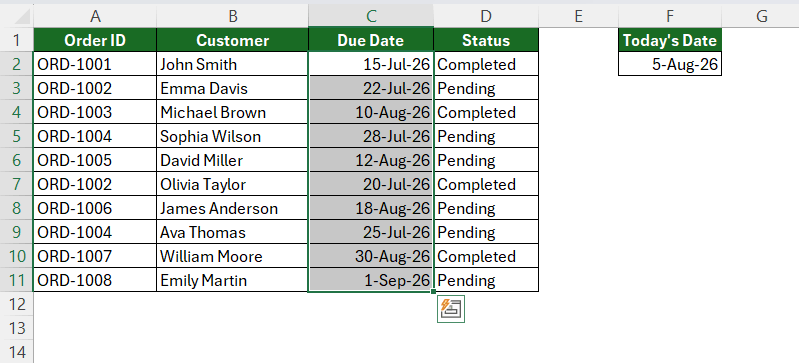Select Emily Martin's Pending status cell
799x363 pixels.
coord(486,280)
